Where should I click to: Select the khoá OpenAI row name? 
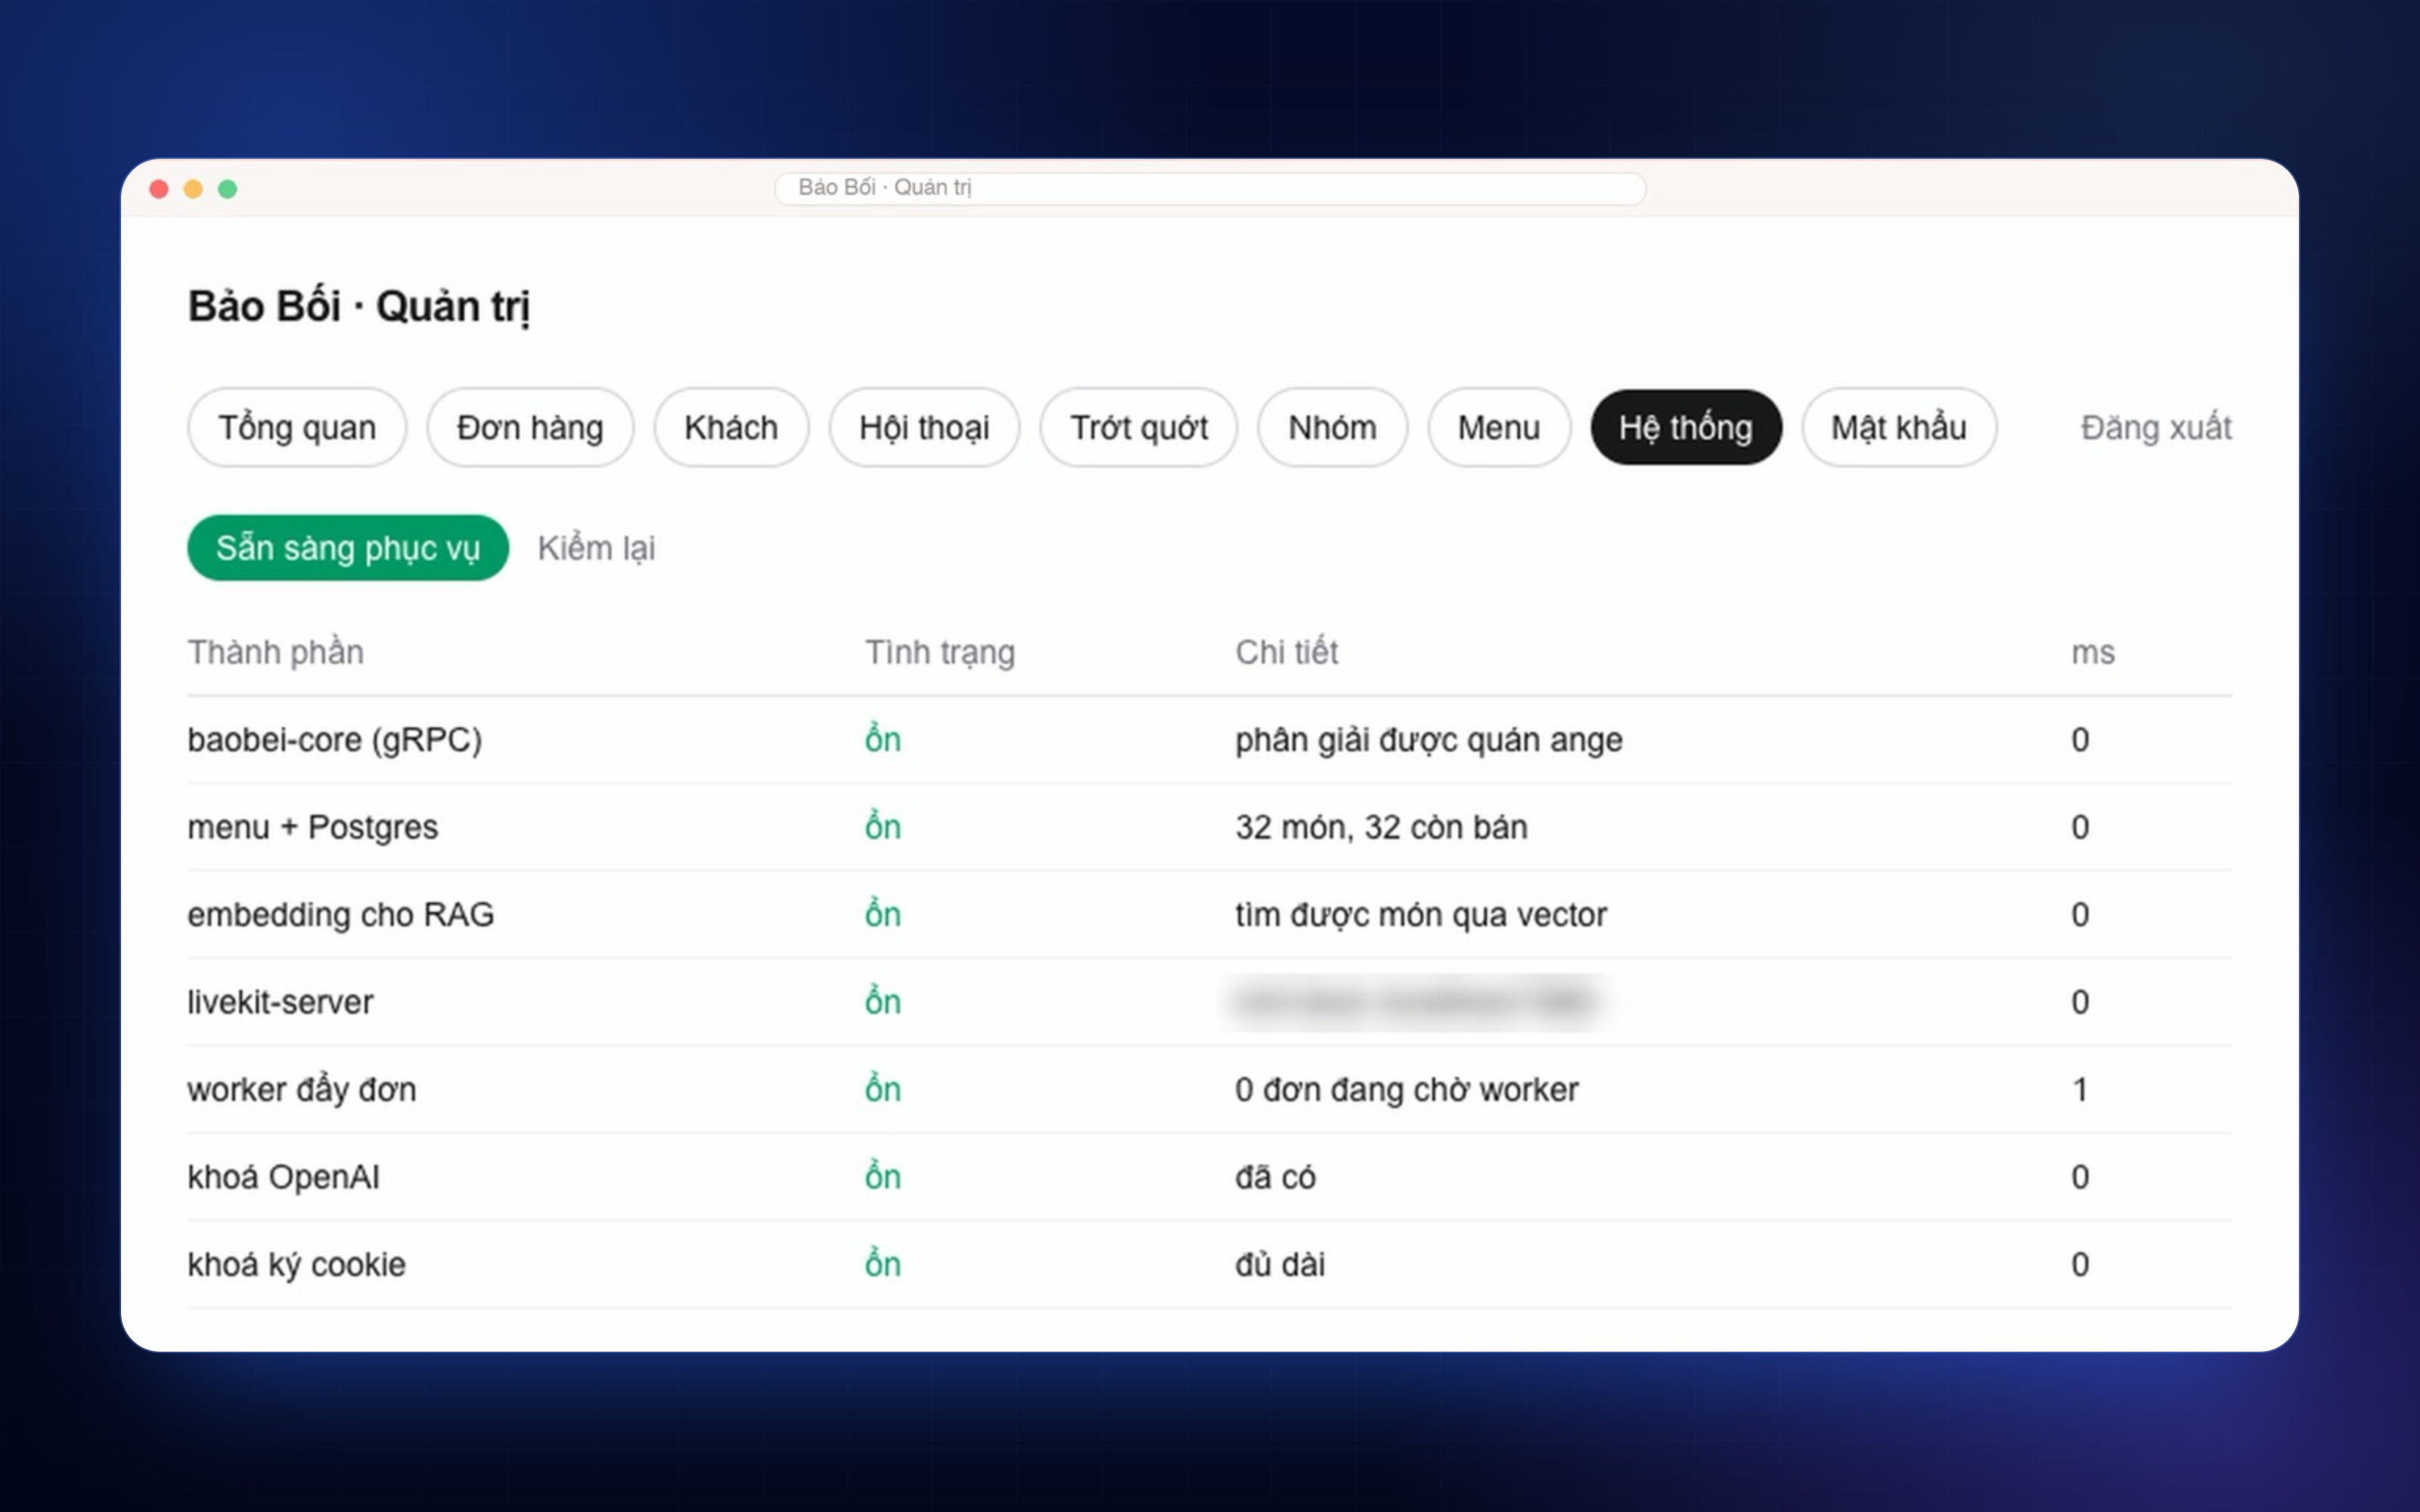tap(284, 1177)
